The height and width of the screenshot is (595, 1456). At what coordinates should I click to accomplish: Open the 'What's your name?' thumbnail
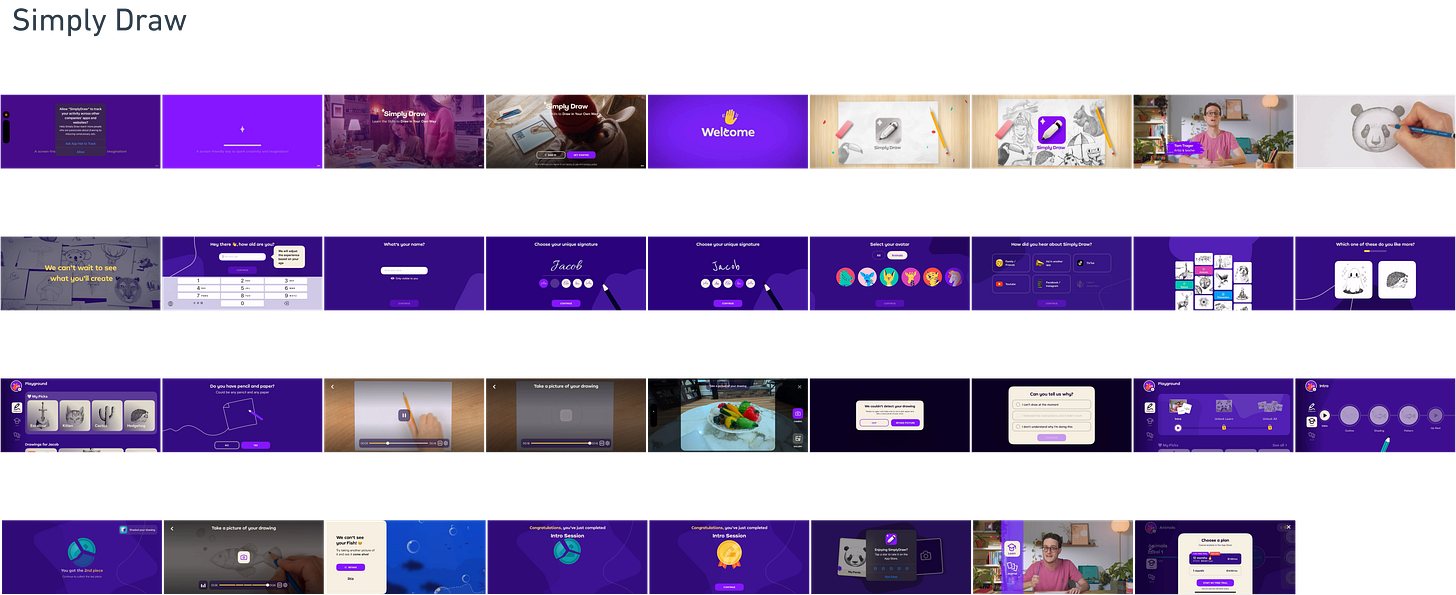[x=404, y=273]
